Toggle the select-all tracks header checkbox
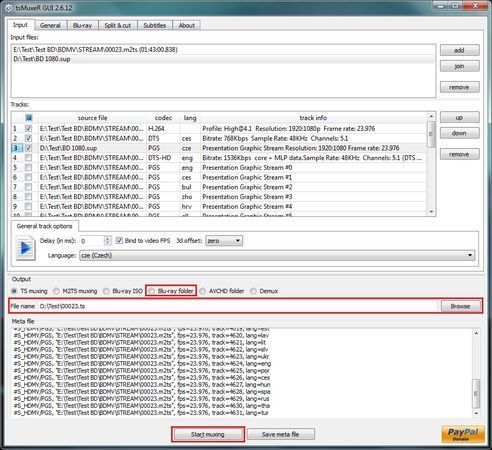 pos(29,117)
